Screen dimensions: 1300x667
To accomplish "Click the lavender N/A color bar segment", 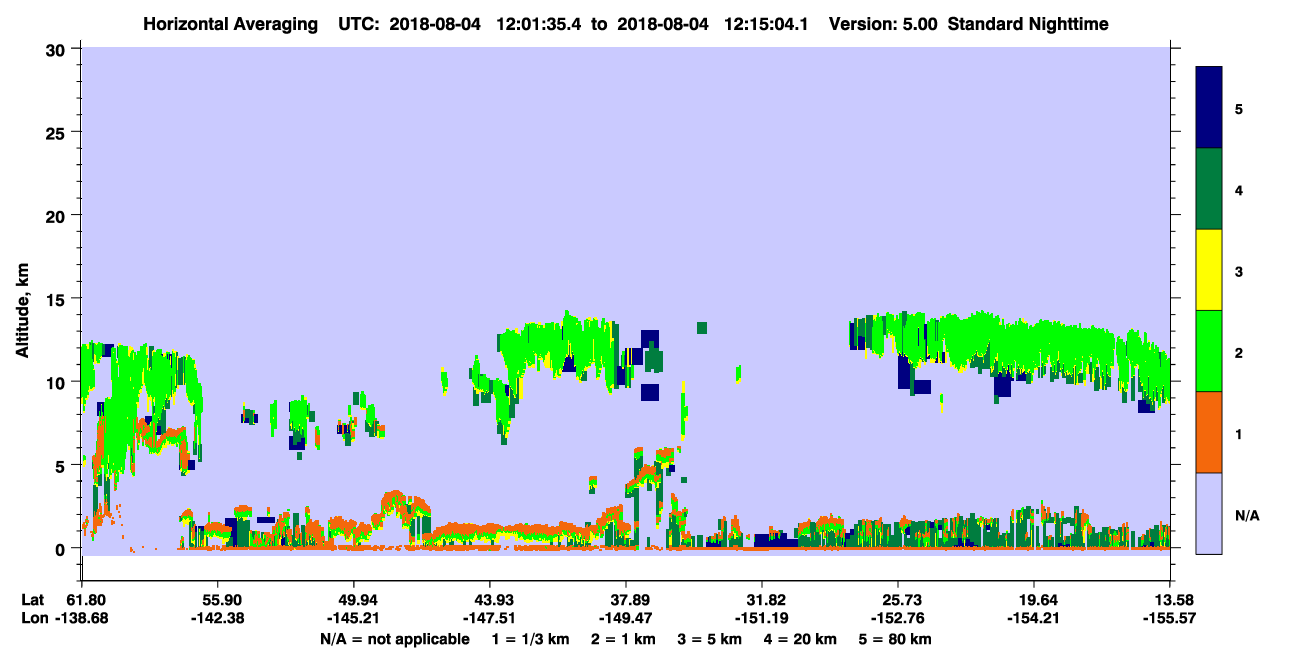I will point(1209,513).
